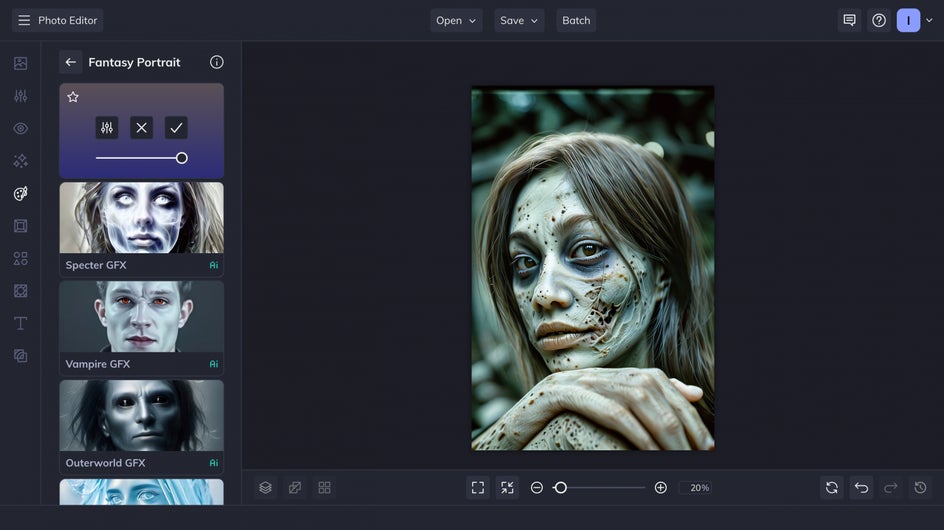The image size is (944, 530).
Task: Go back from Fantasy Portrait panel
Action: click(x=70, y=62)
